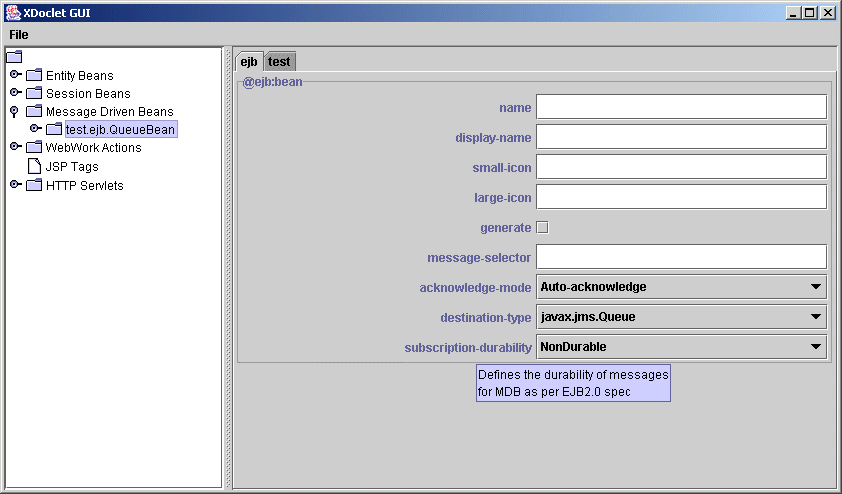Viewport: 842px width, 494px height.
Task: Focus the small-icon input field
Action: pyautogui.click(x=681, y=167)
